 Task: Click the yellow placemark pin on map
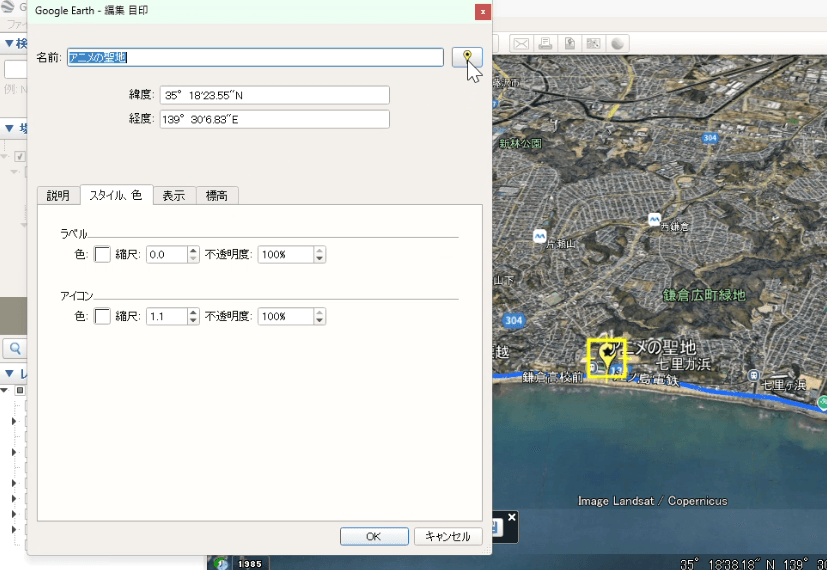(x=605, y=354)
